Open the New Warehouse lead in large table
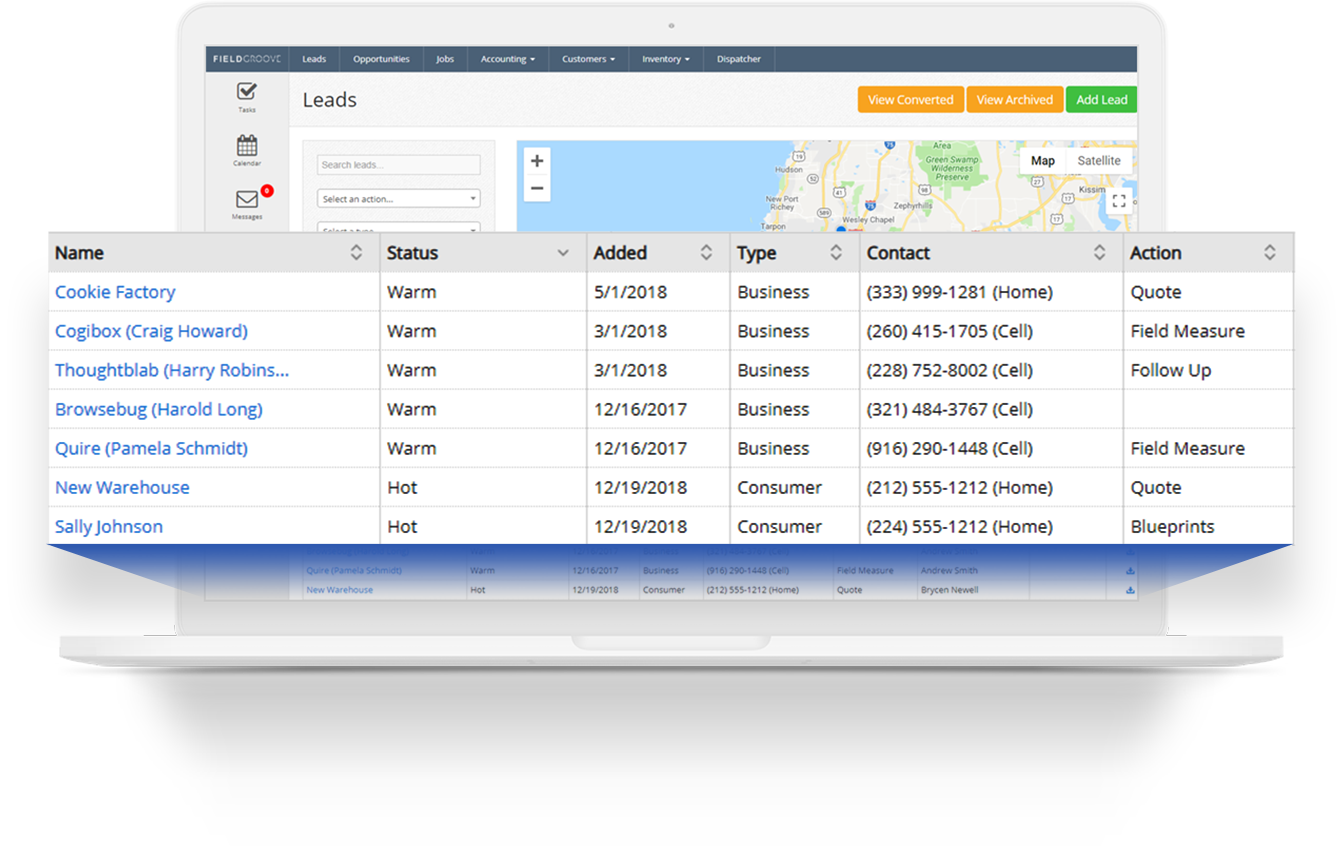Screen dimensions: 1344x846 tap(122, 487)
